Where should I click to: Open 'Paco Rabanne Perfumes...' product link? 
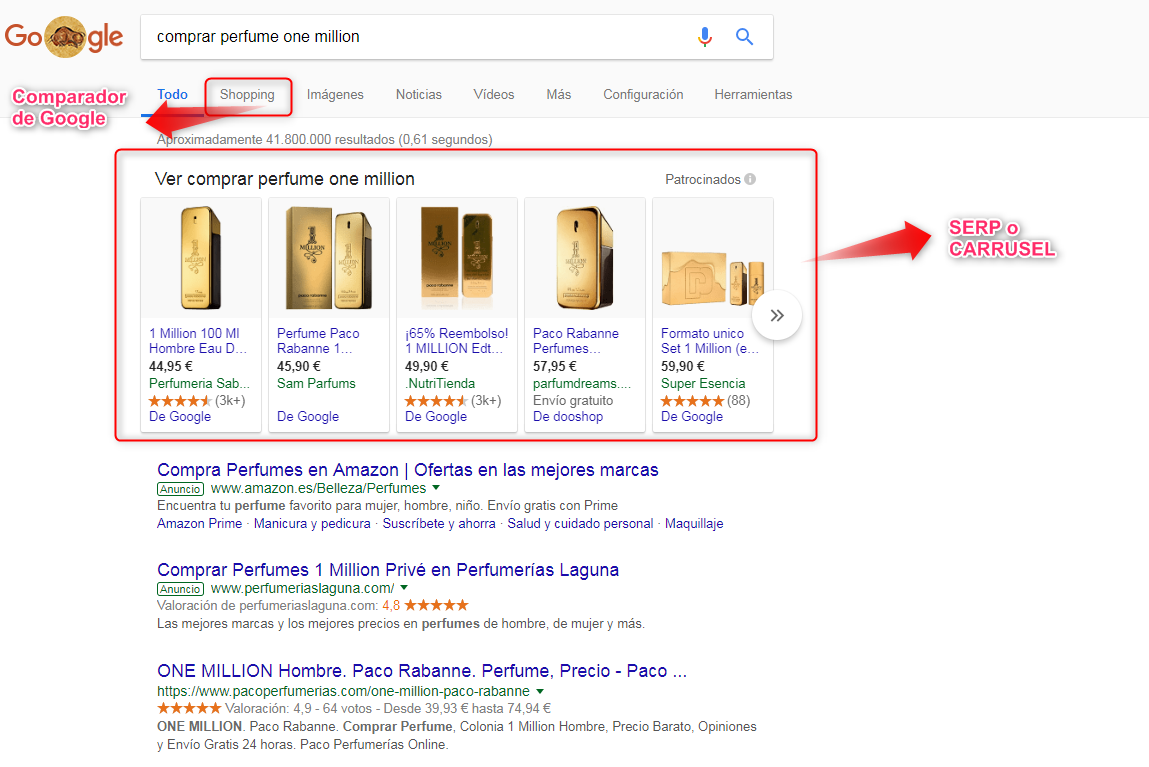tap(576, 341)
